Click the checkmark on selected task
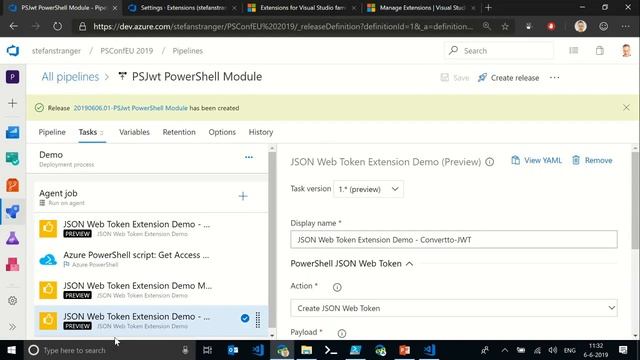This screenshot has height=360, width=640. pos(245,318)
